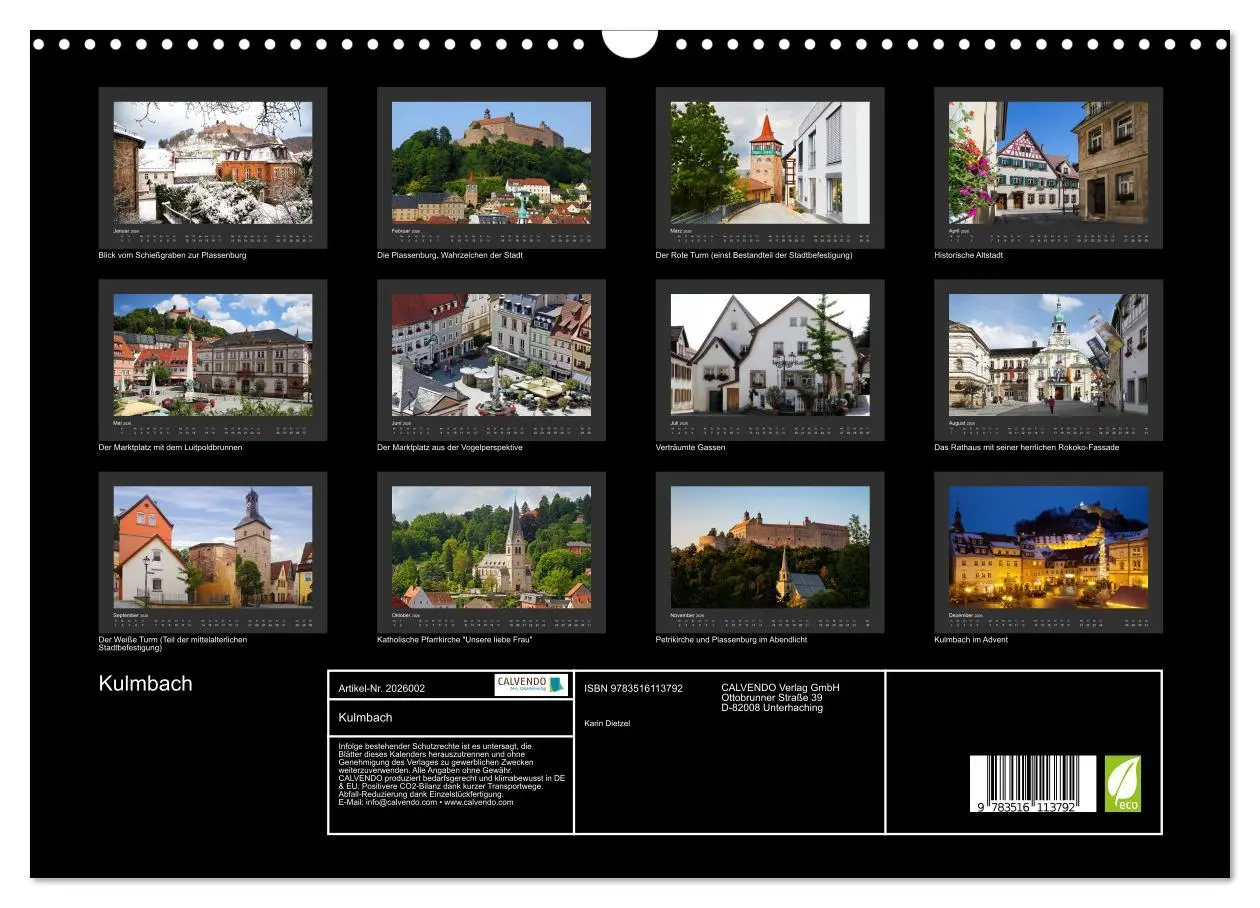
Task: Click the 'Kulmbach' title inside info box
Action: click(x=365, y=718)
